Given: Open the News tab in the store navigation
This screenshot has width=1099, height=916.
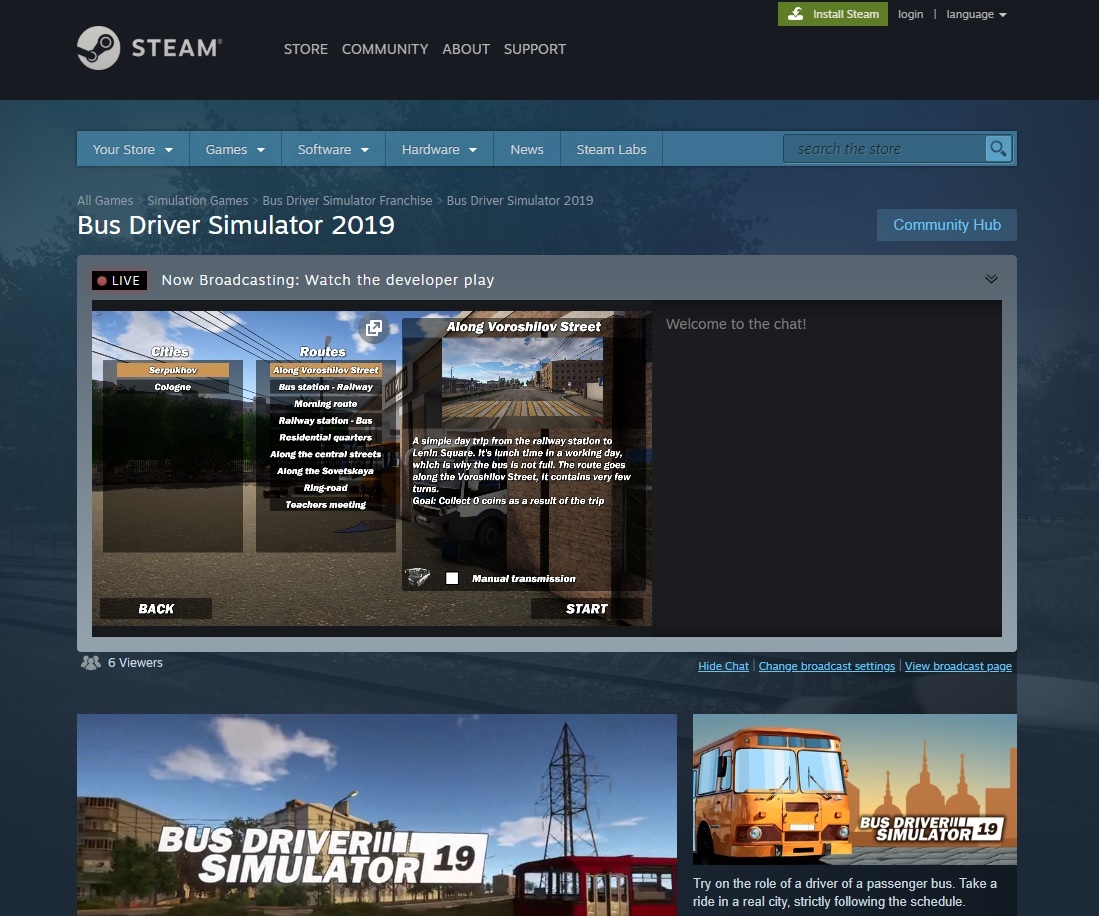Looking at the screenshot, I should [526, 149].
